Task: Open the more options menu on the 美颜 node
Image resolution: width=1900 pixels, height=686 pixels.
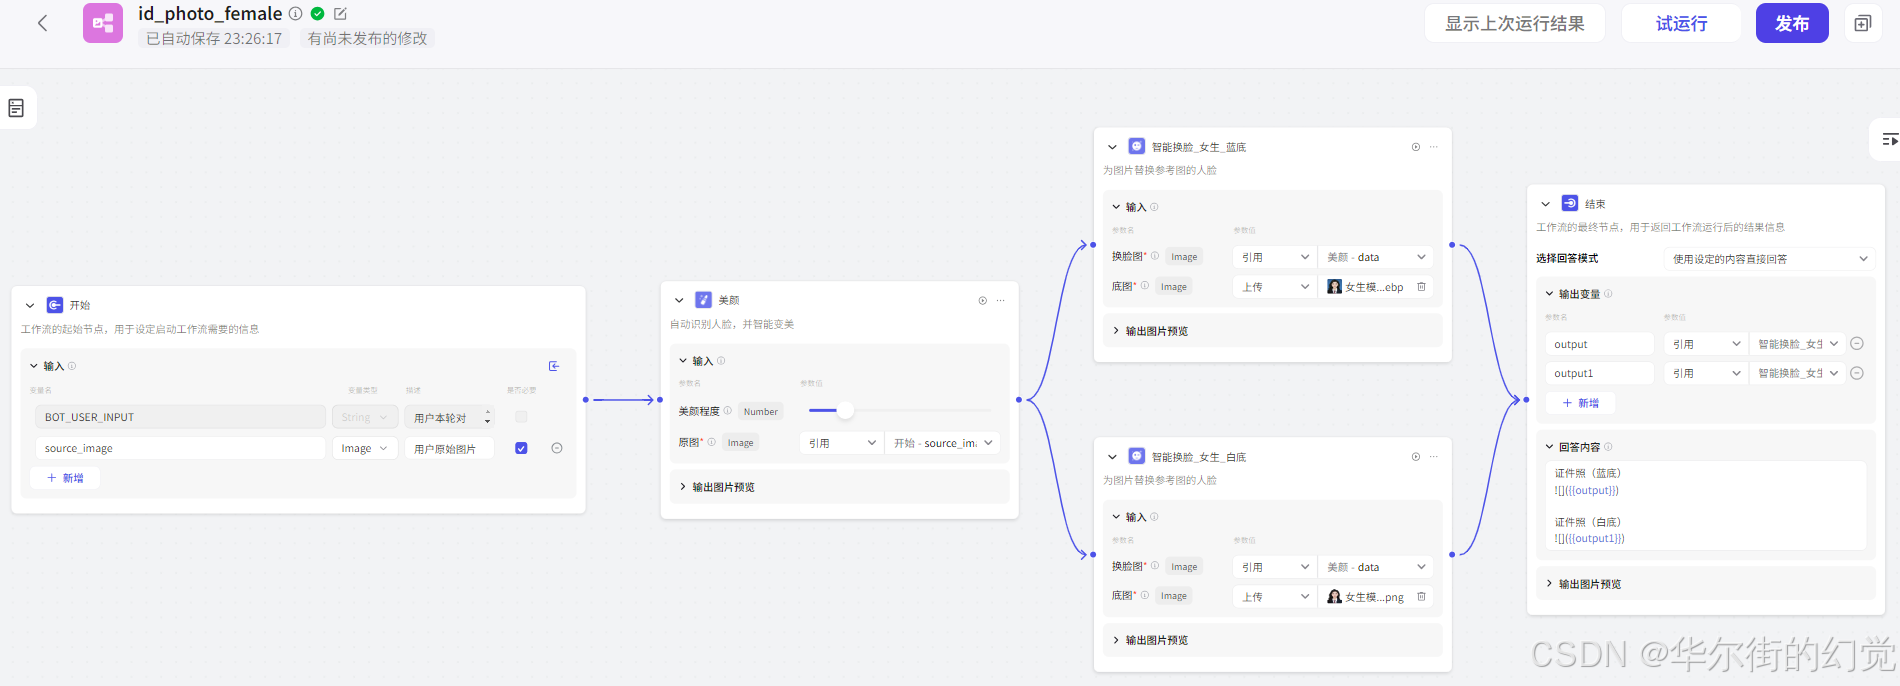Action: pyautogui.click(x=1001, y=300)
